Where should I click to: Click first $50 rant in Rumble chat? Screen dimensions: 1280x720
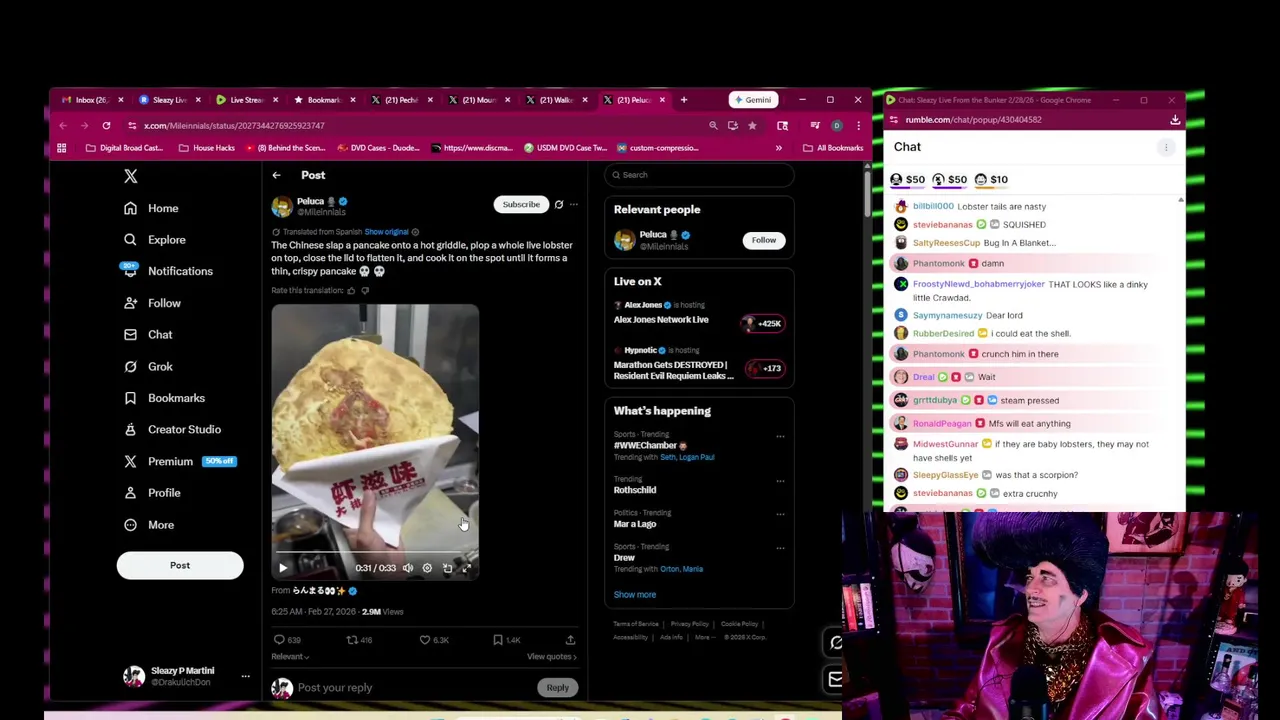(x=907, y=180)
